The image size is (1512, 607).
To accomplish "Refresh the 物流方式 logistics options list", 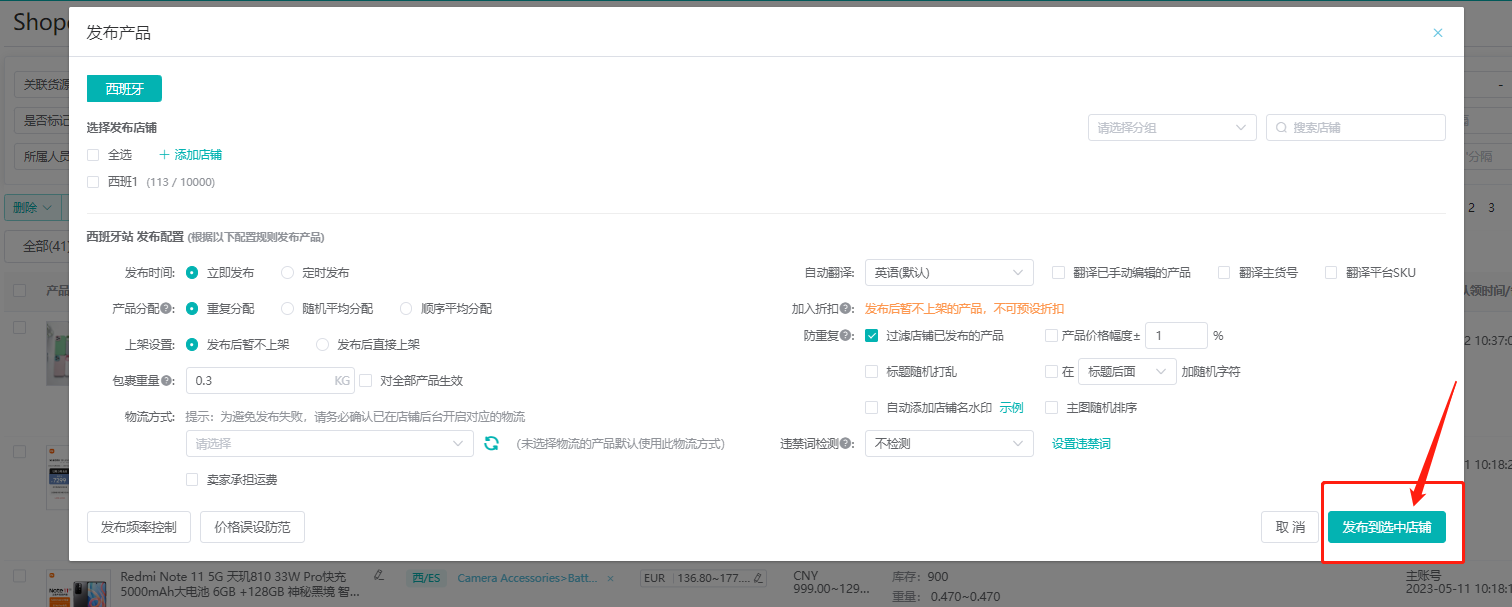I will 490,443.
